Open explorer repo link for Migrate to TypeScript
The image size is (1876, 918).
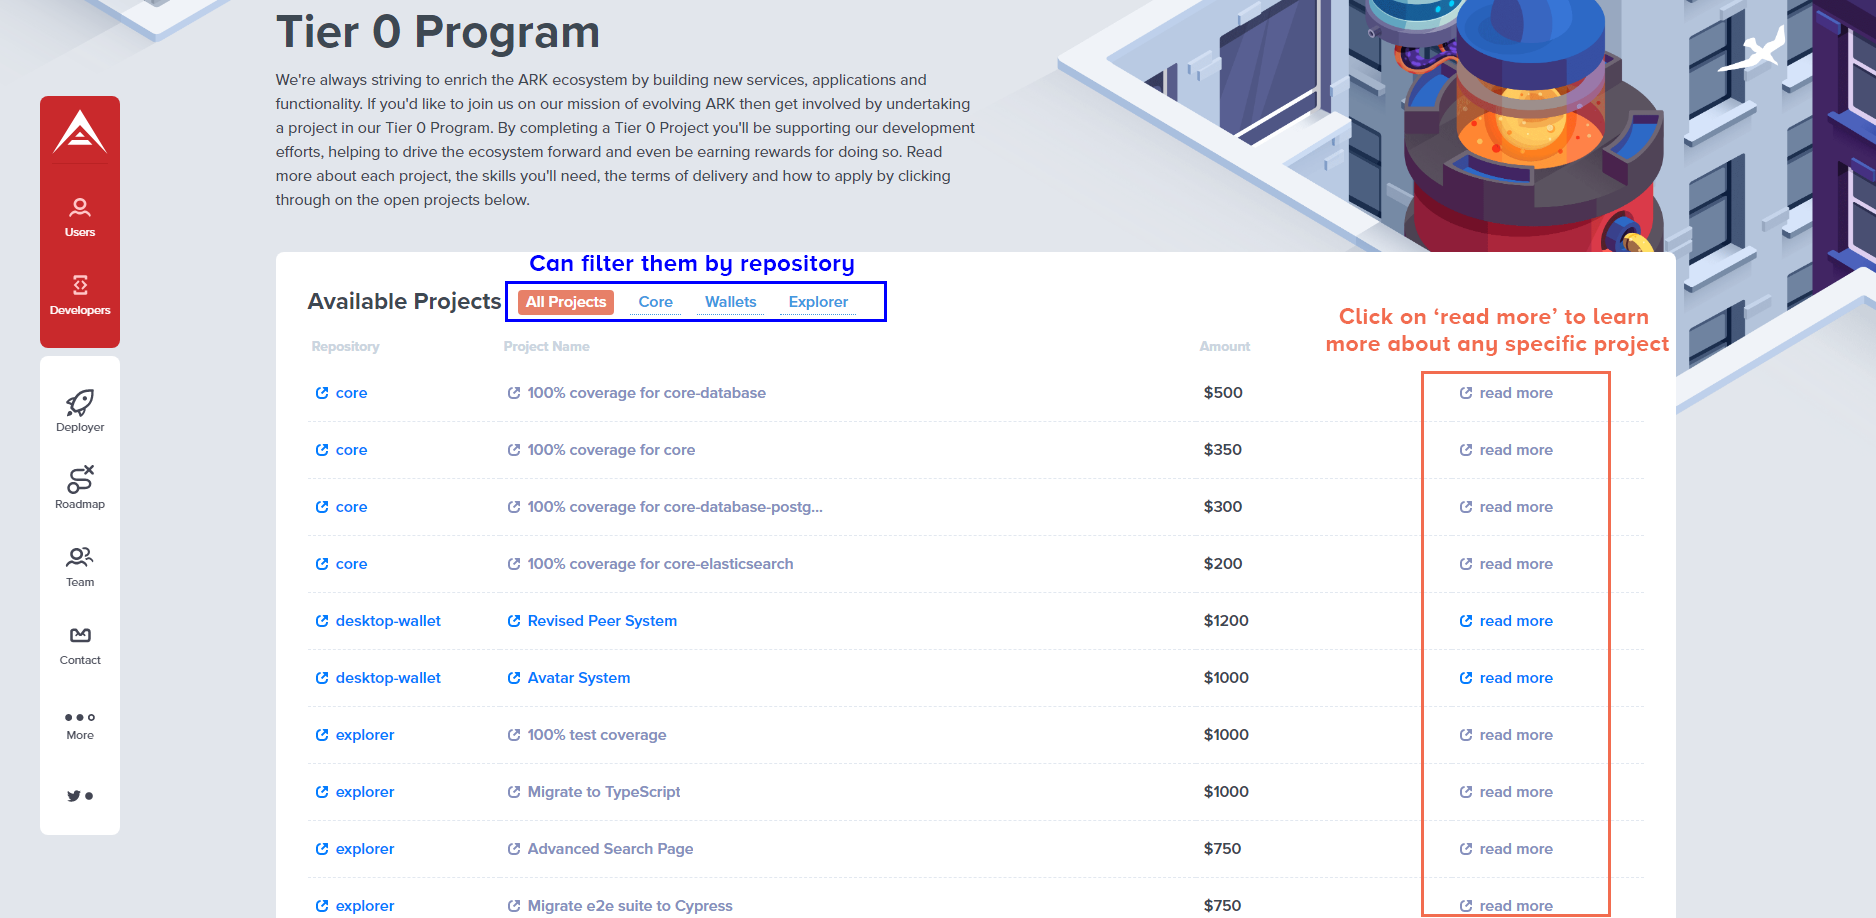click(x=355, y=792)
